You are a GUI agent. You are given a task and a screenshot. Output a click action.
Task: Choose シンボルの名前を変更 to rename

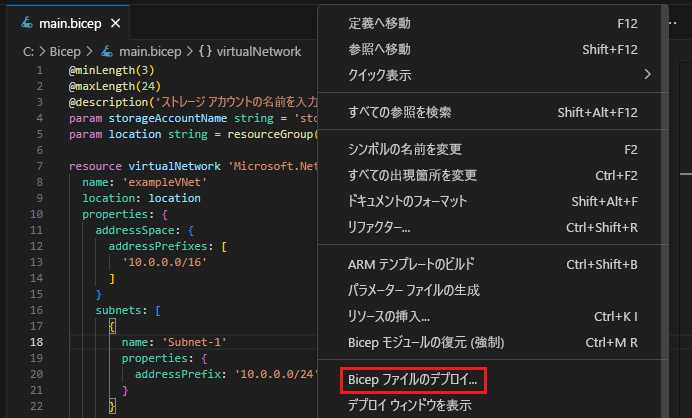404,150
